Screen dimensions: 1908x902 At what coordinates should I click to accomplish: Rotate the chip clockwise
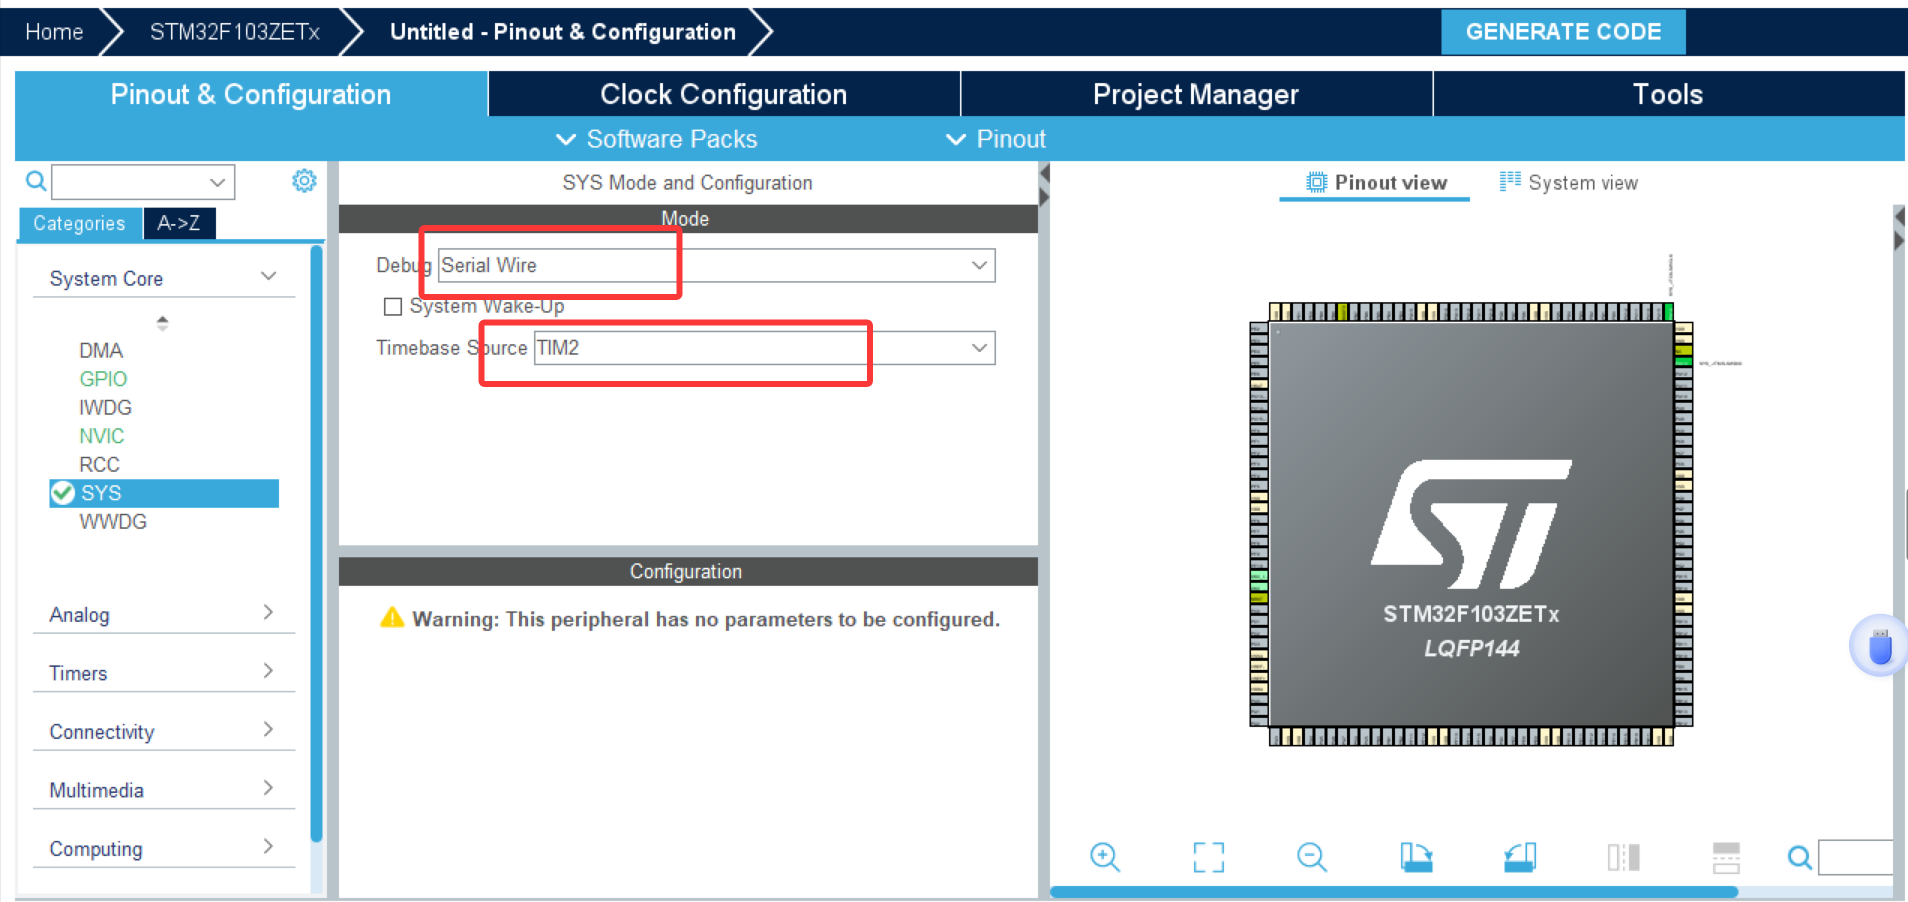[1417, 857]
